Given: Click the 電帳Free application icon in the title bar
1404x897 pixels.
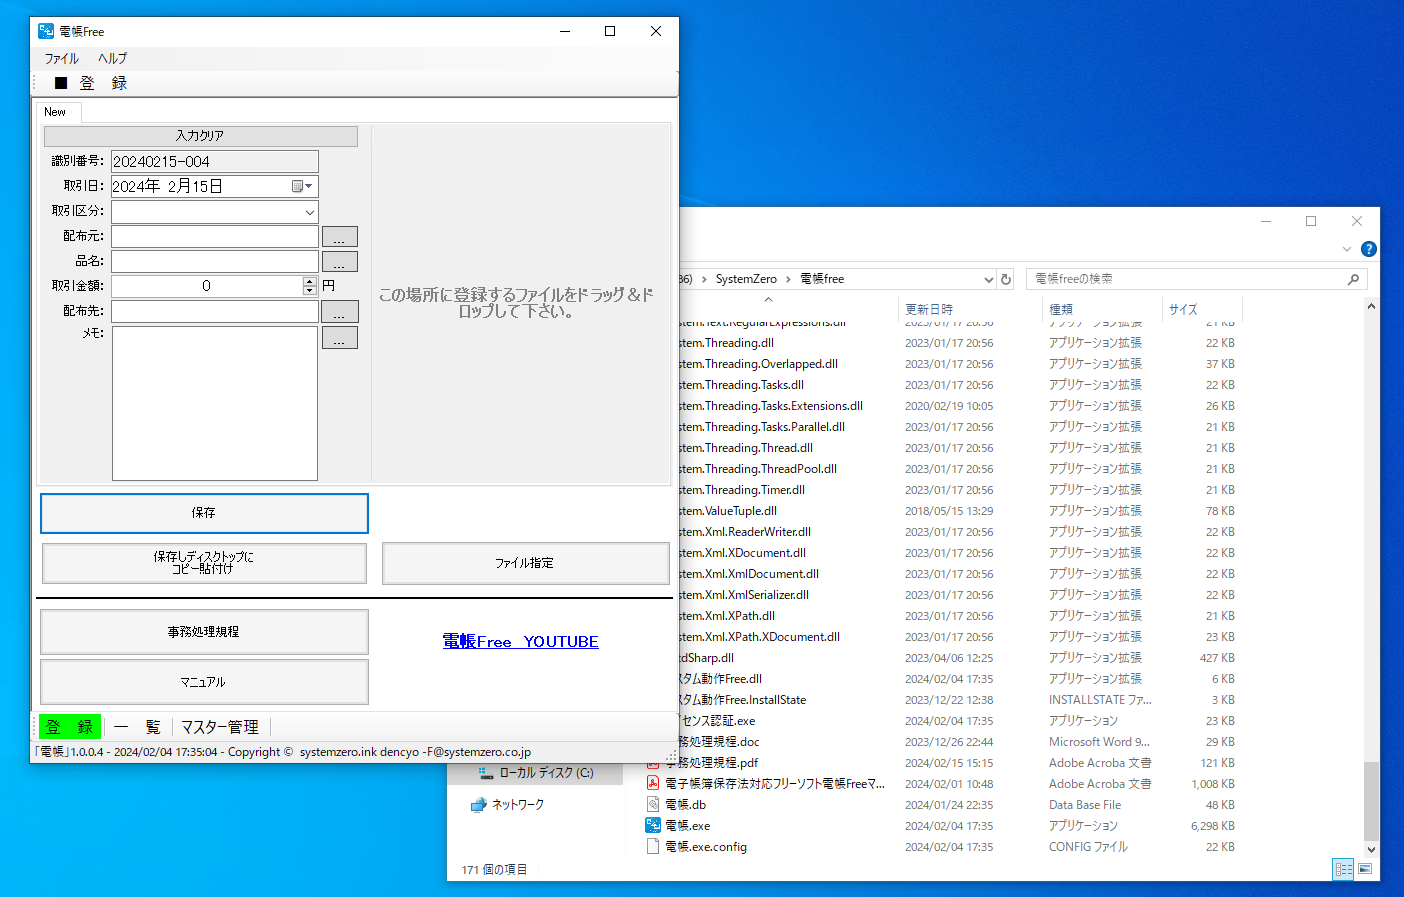Looking at the screenshot, I should pos(46,31).
